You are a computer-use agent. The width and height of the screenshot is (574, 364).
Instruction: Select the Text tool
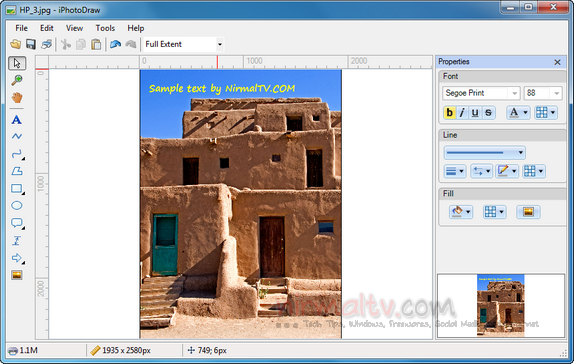point(17,120)
